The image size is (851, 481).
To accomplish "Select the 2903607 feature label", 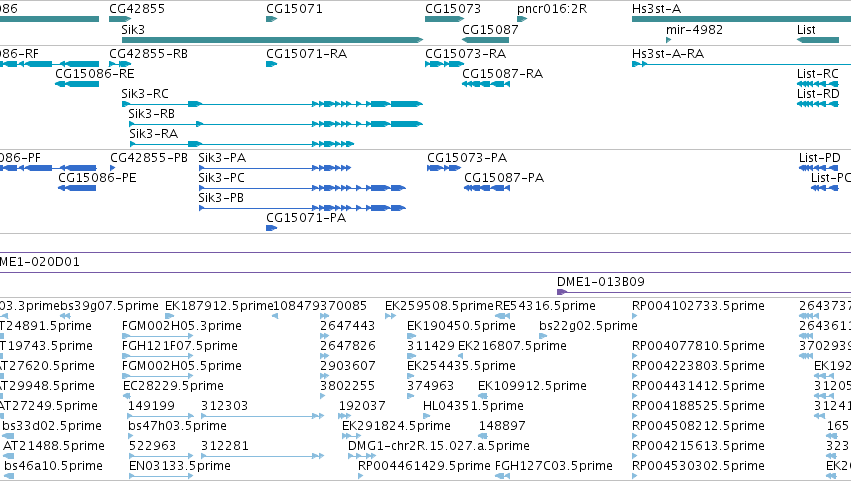I will [x=347, y=366].
